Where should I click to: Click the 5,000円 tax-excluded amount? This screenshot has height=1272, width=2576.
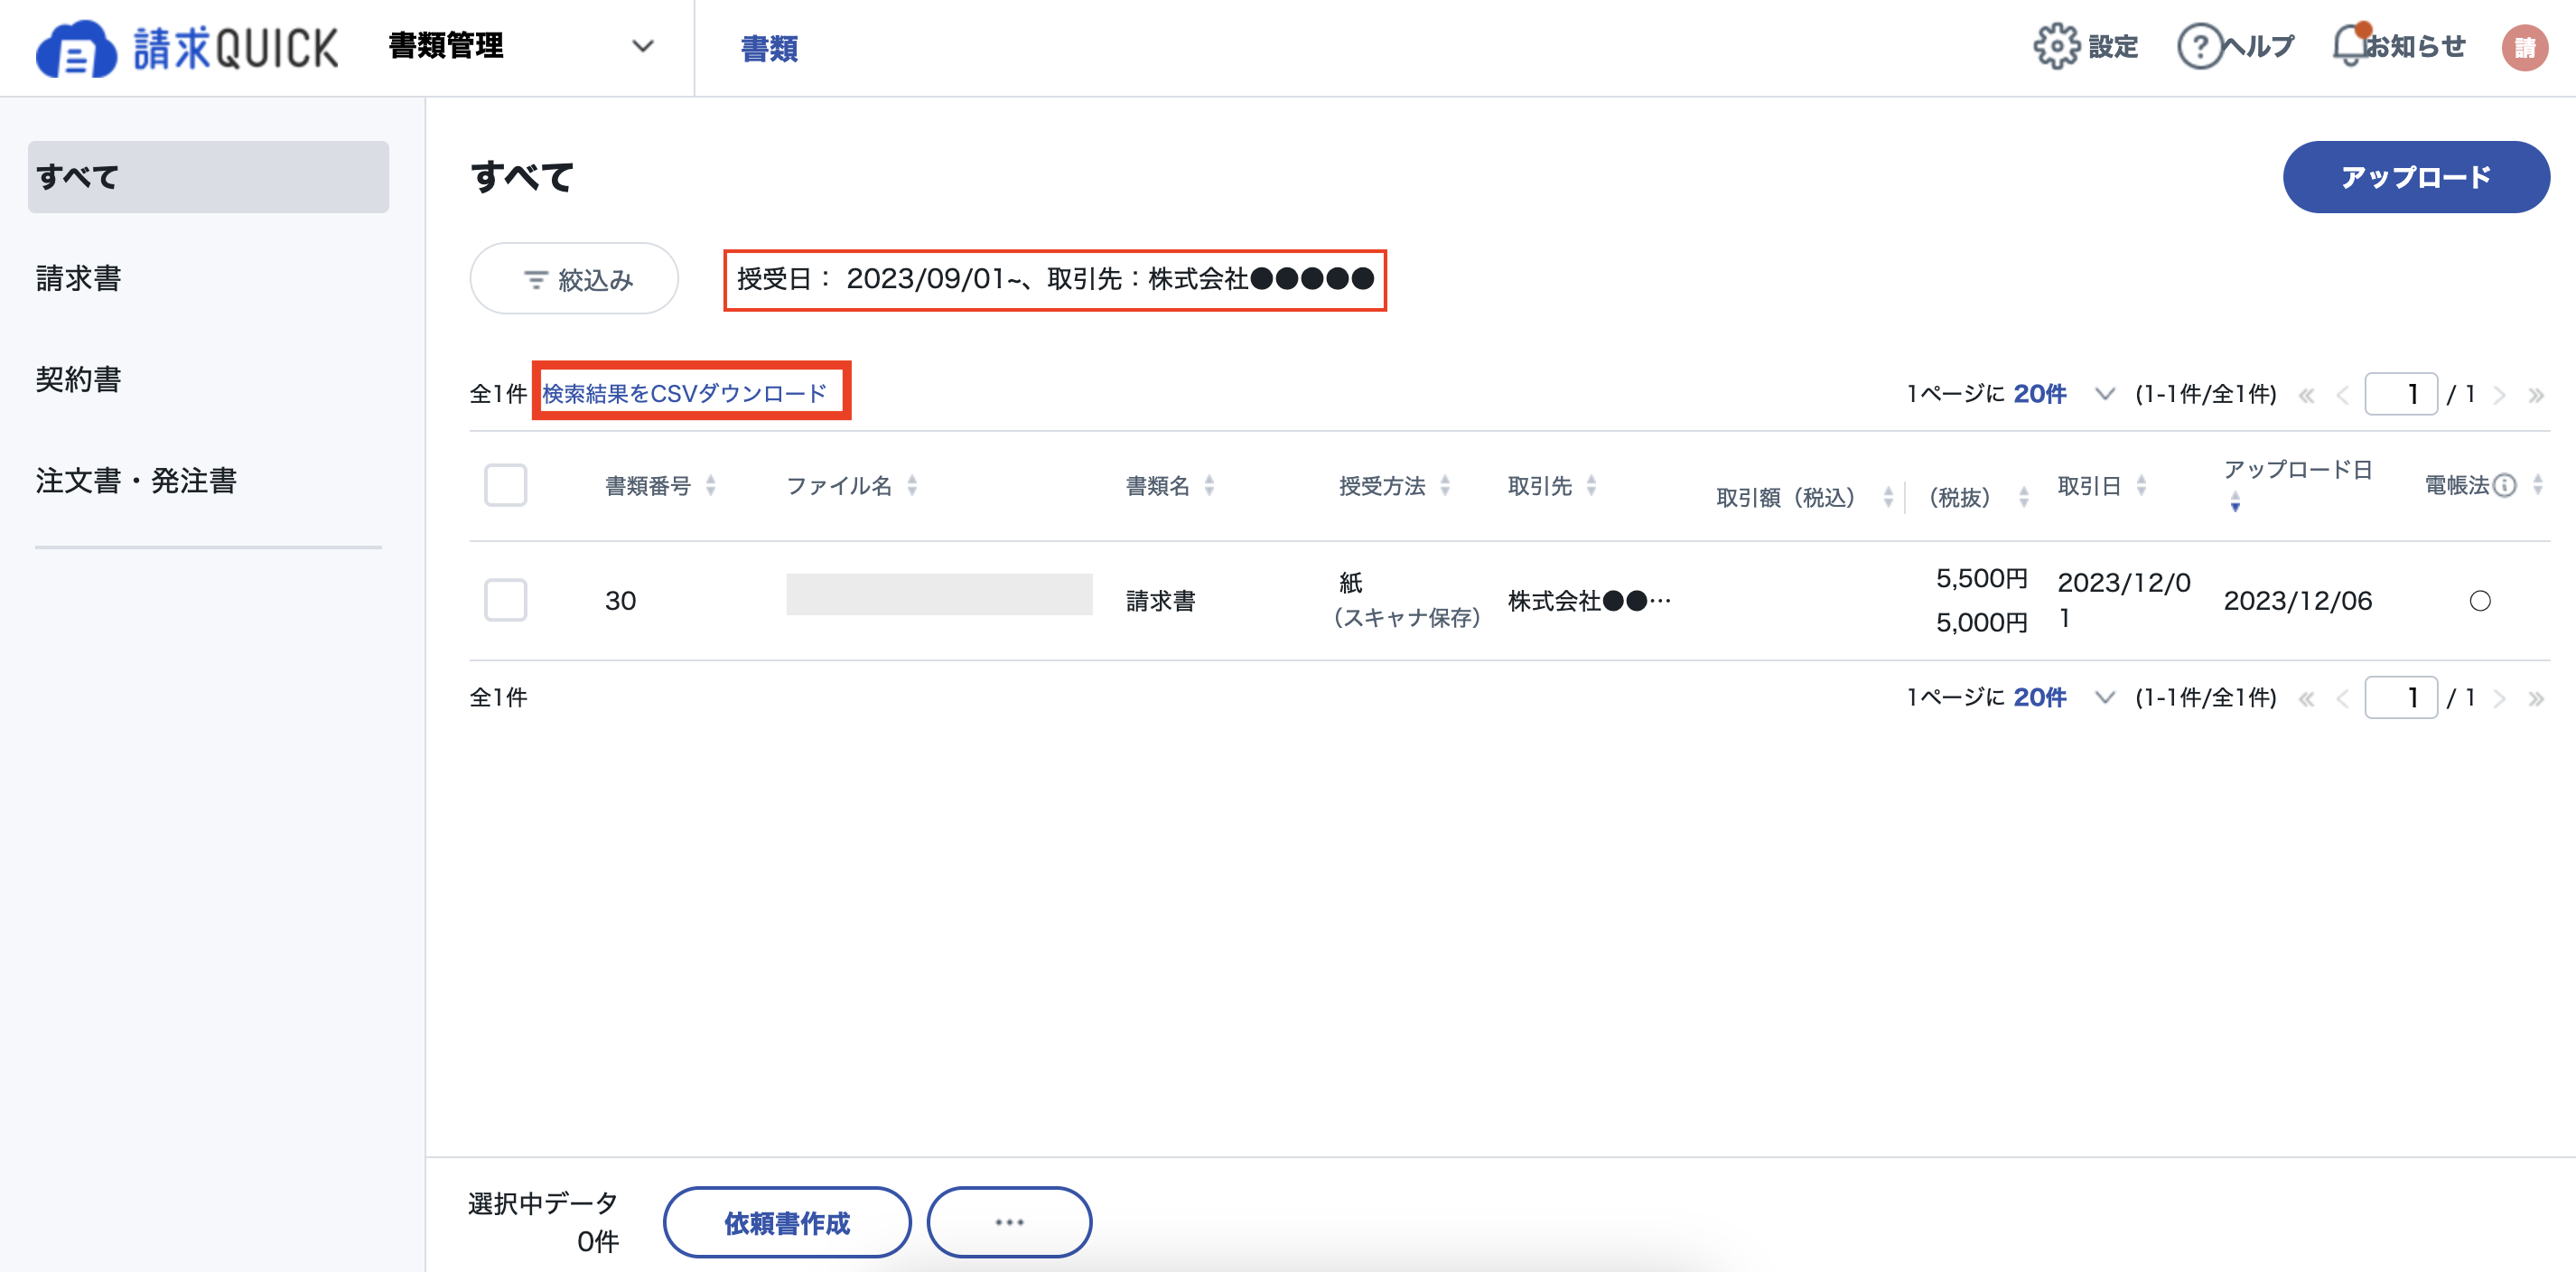(x=1981, y=622)
